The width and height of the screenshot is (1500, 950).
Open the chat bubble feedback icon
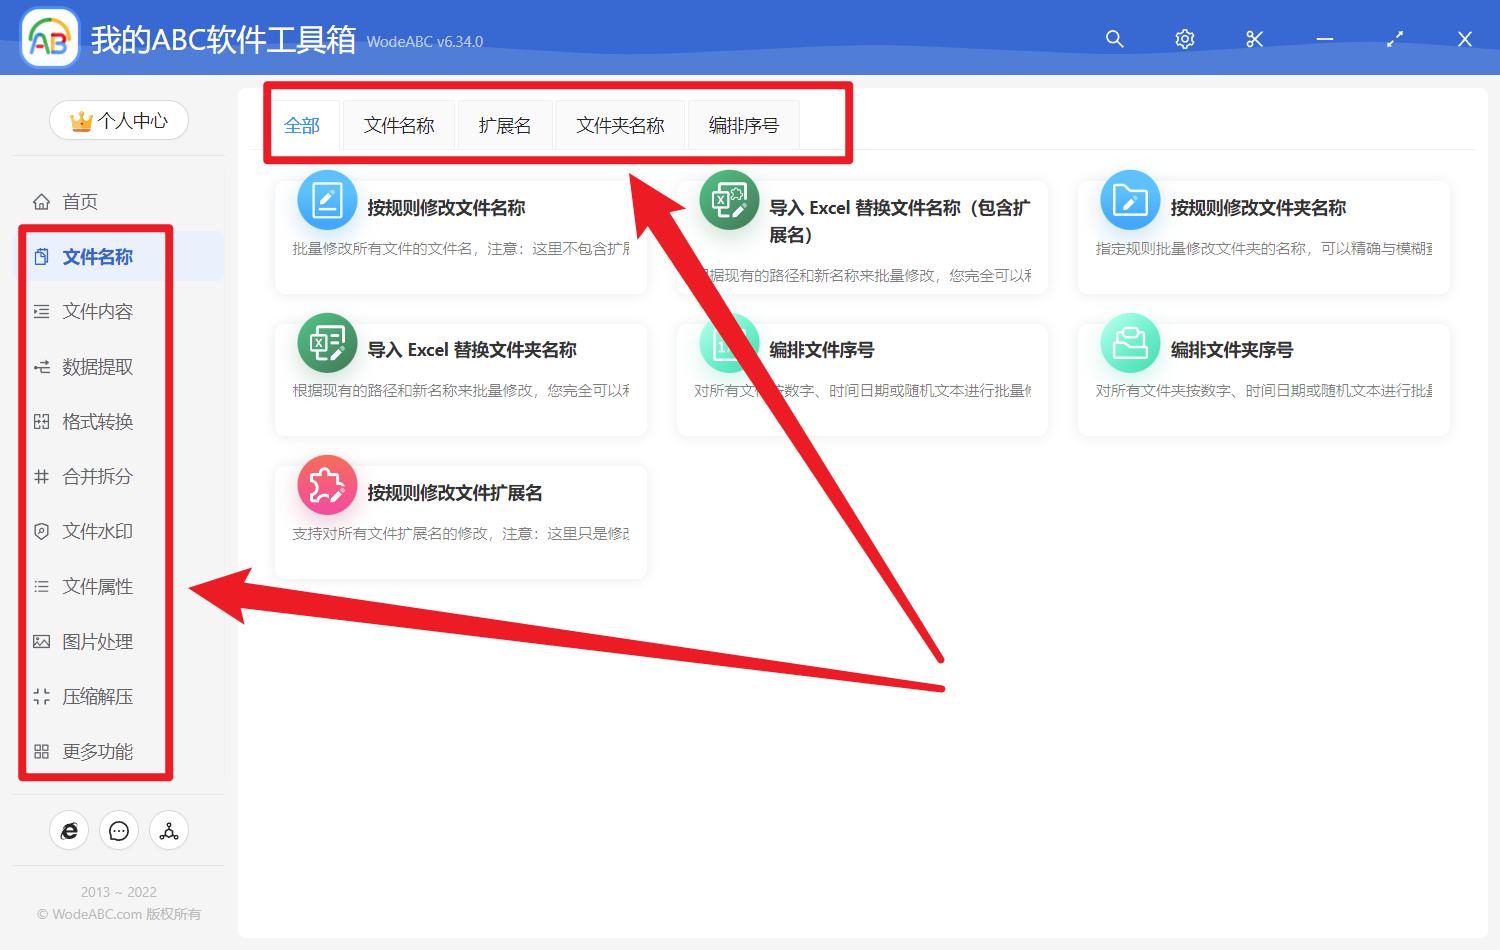[x=119, y=831]
